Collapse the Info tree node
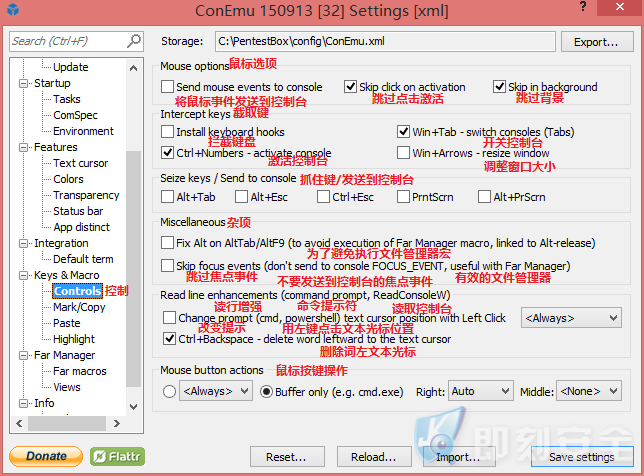644x476 pixels. pos(24,404)
